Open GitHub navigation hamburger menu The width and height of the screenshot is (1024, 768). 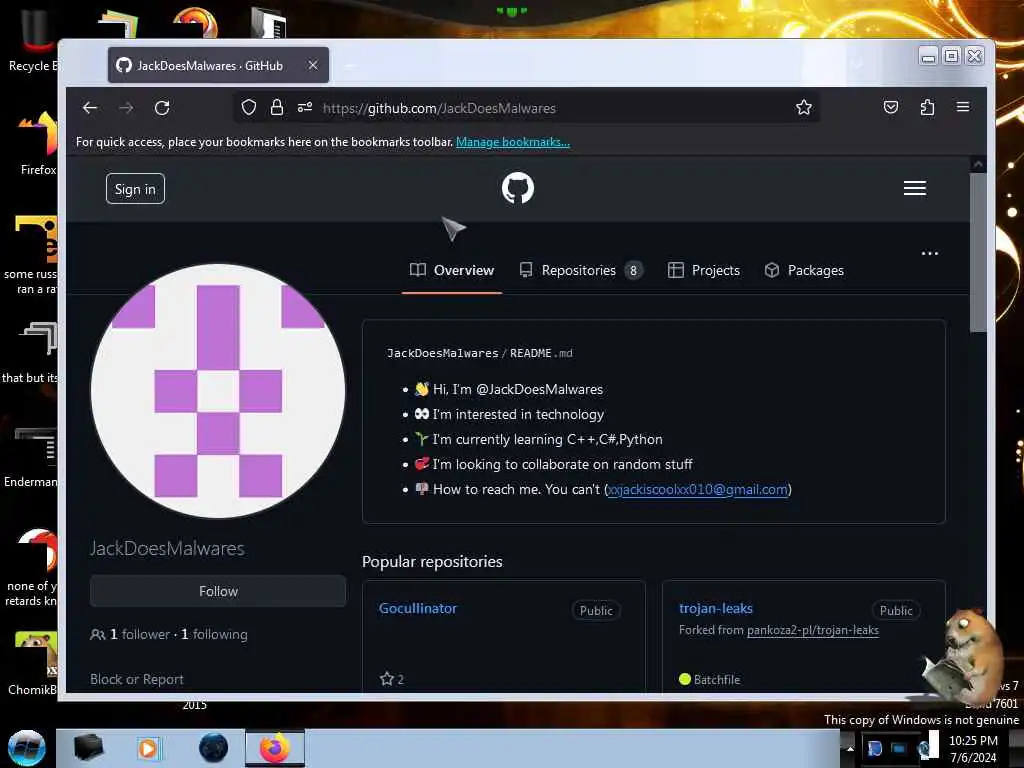915,188
